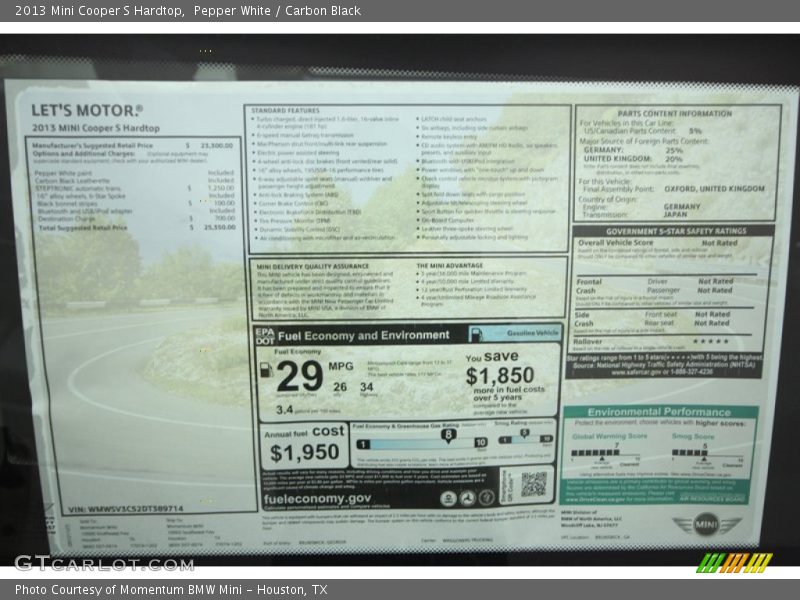Image resolution: width=800 pixels, height=600 pixels.
Task: Click the title '2013 Mini Cooper S Hardtop, Pepper White / Carbon Black'
Action: [x=188, y=11]
